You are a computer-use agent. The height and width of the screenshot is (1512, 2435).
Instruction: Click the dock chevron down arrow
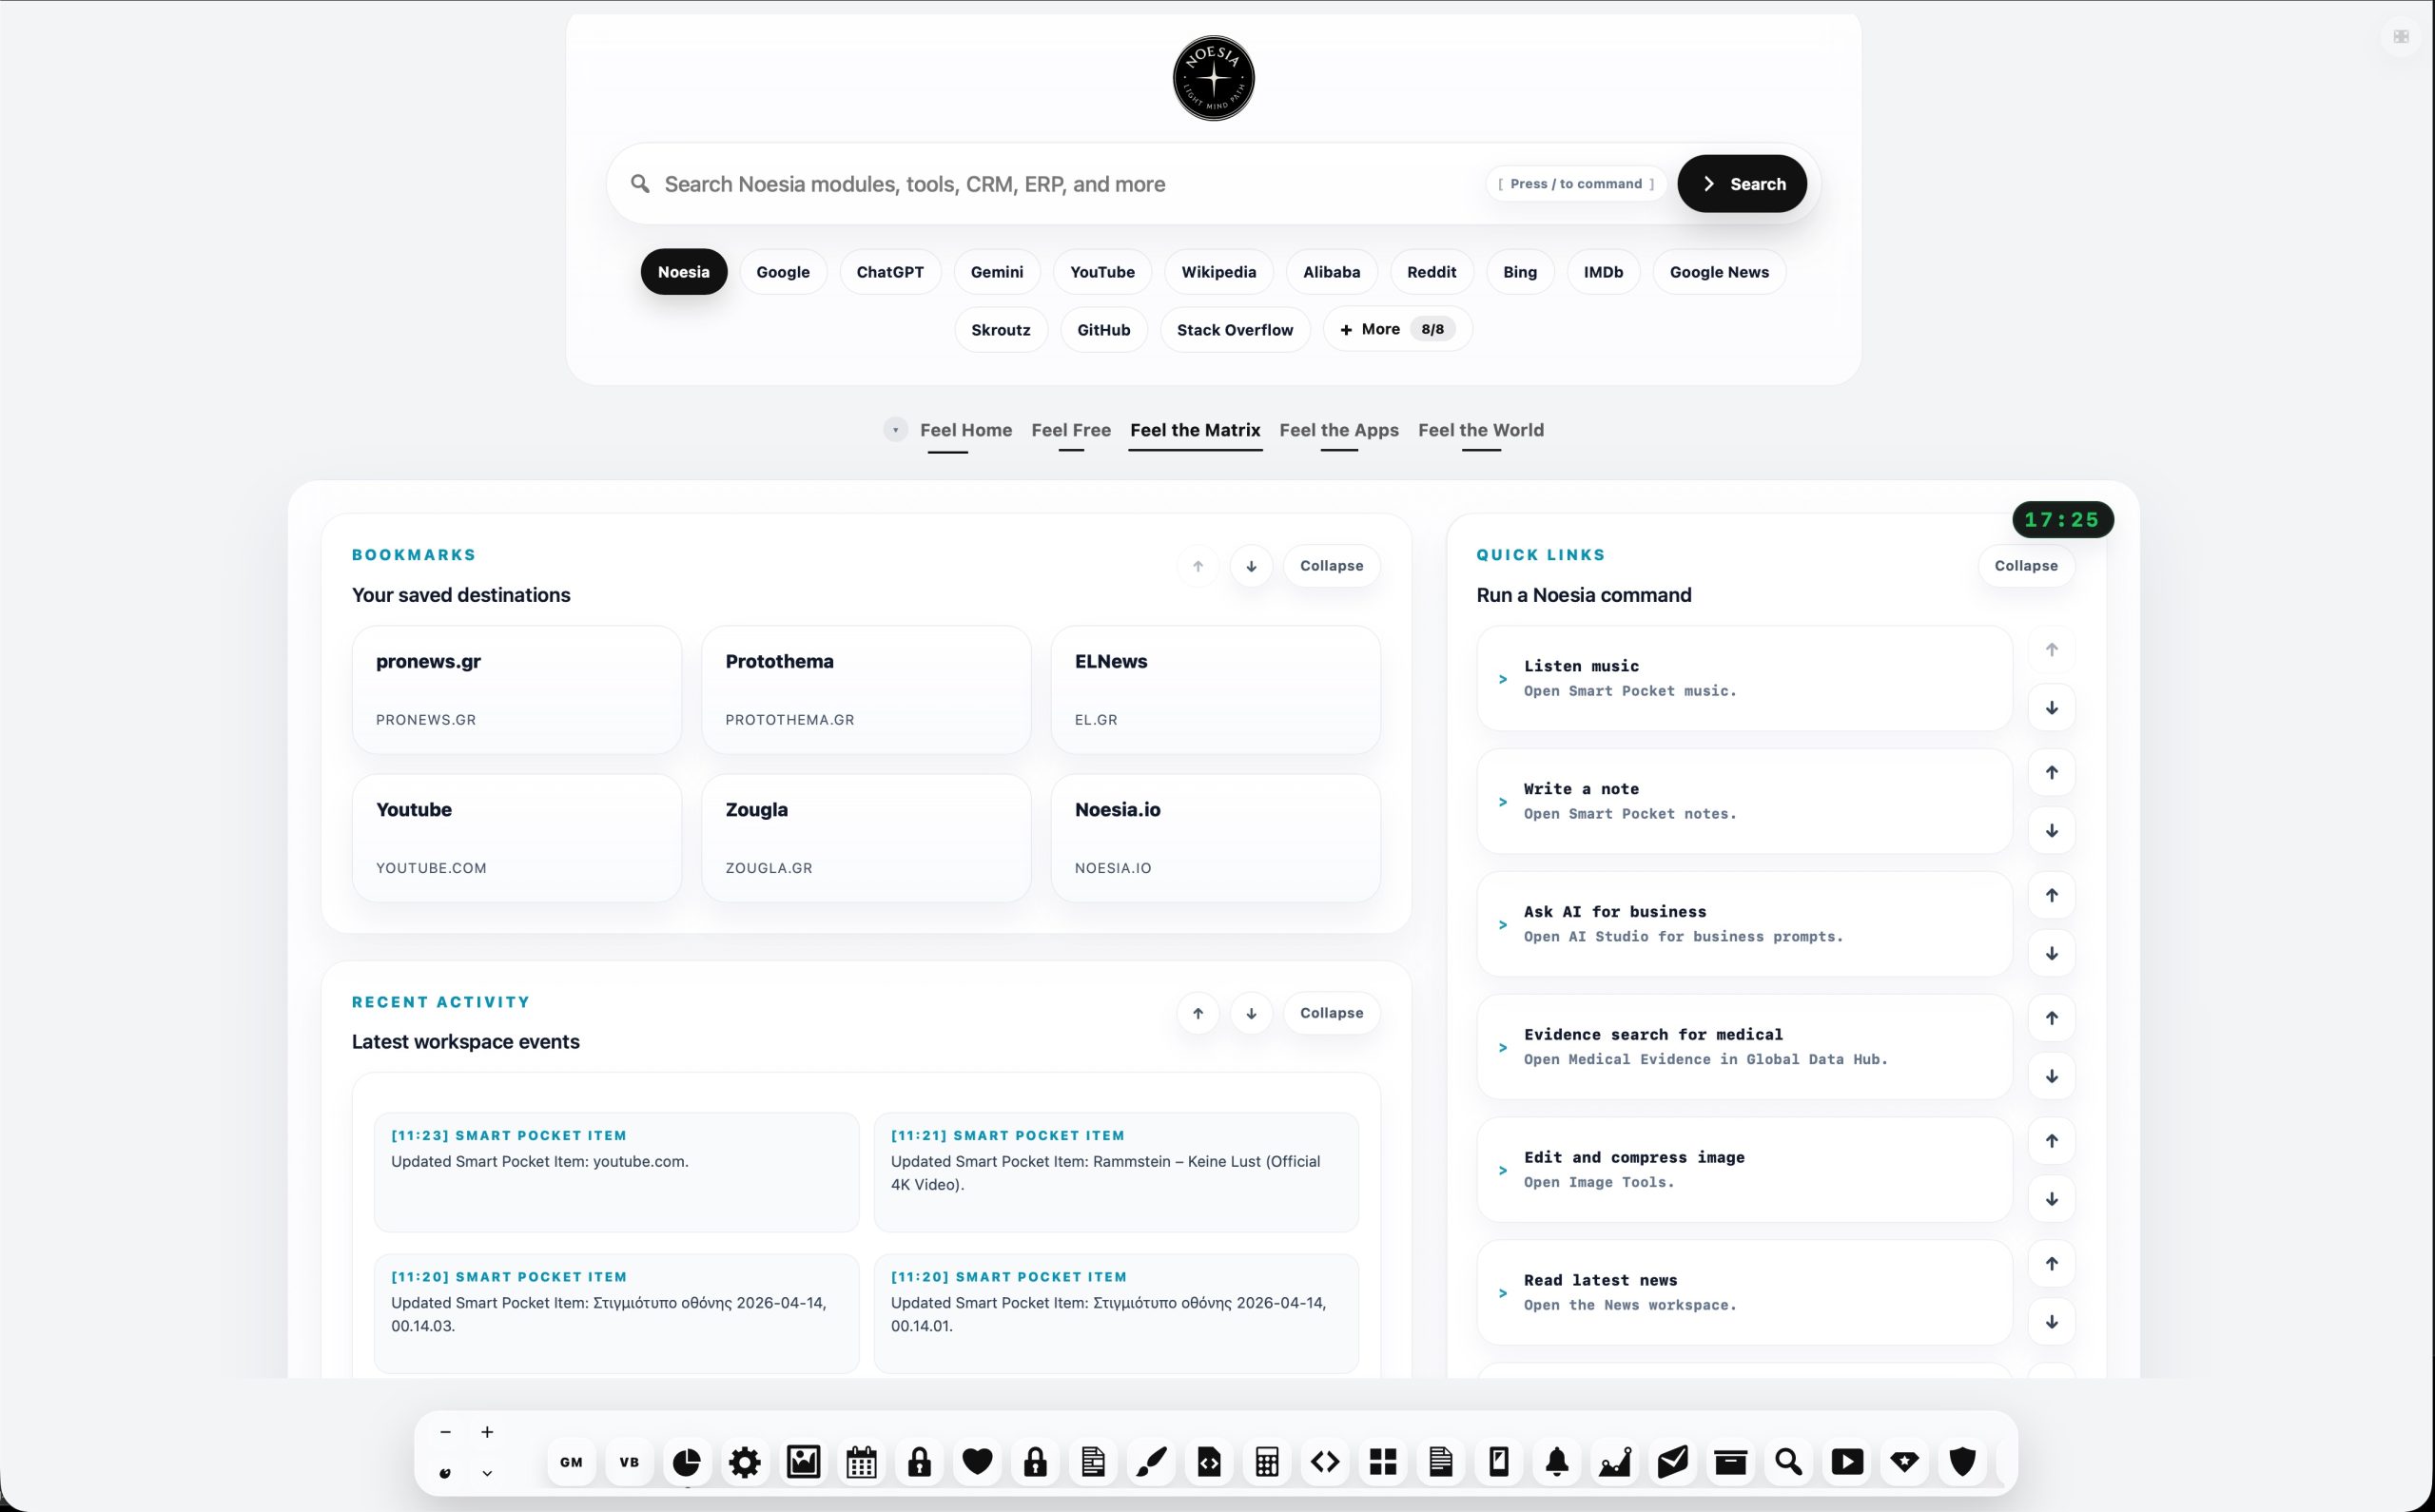point(487,1473)
